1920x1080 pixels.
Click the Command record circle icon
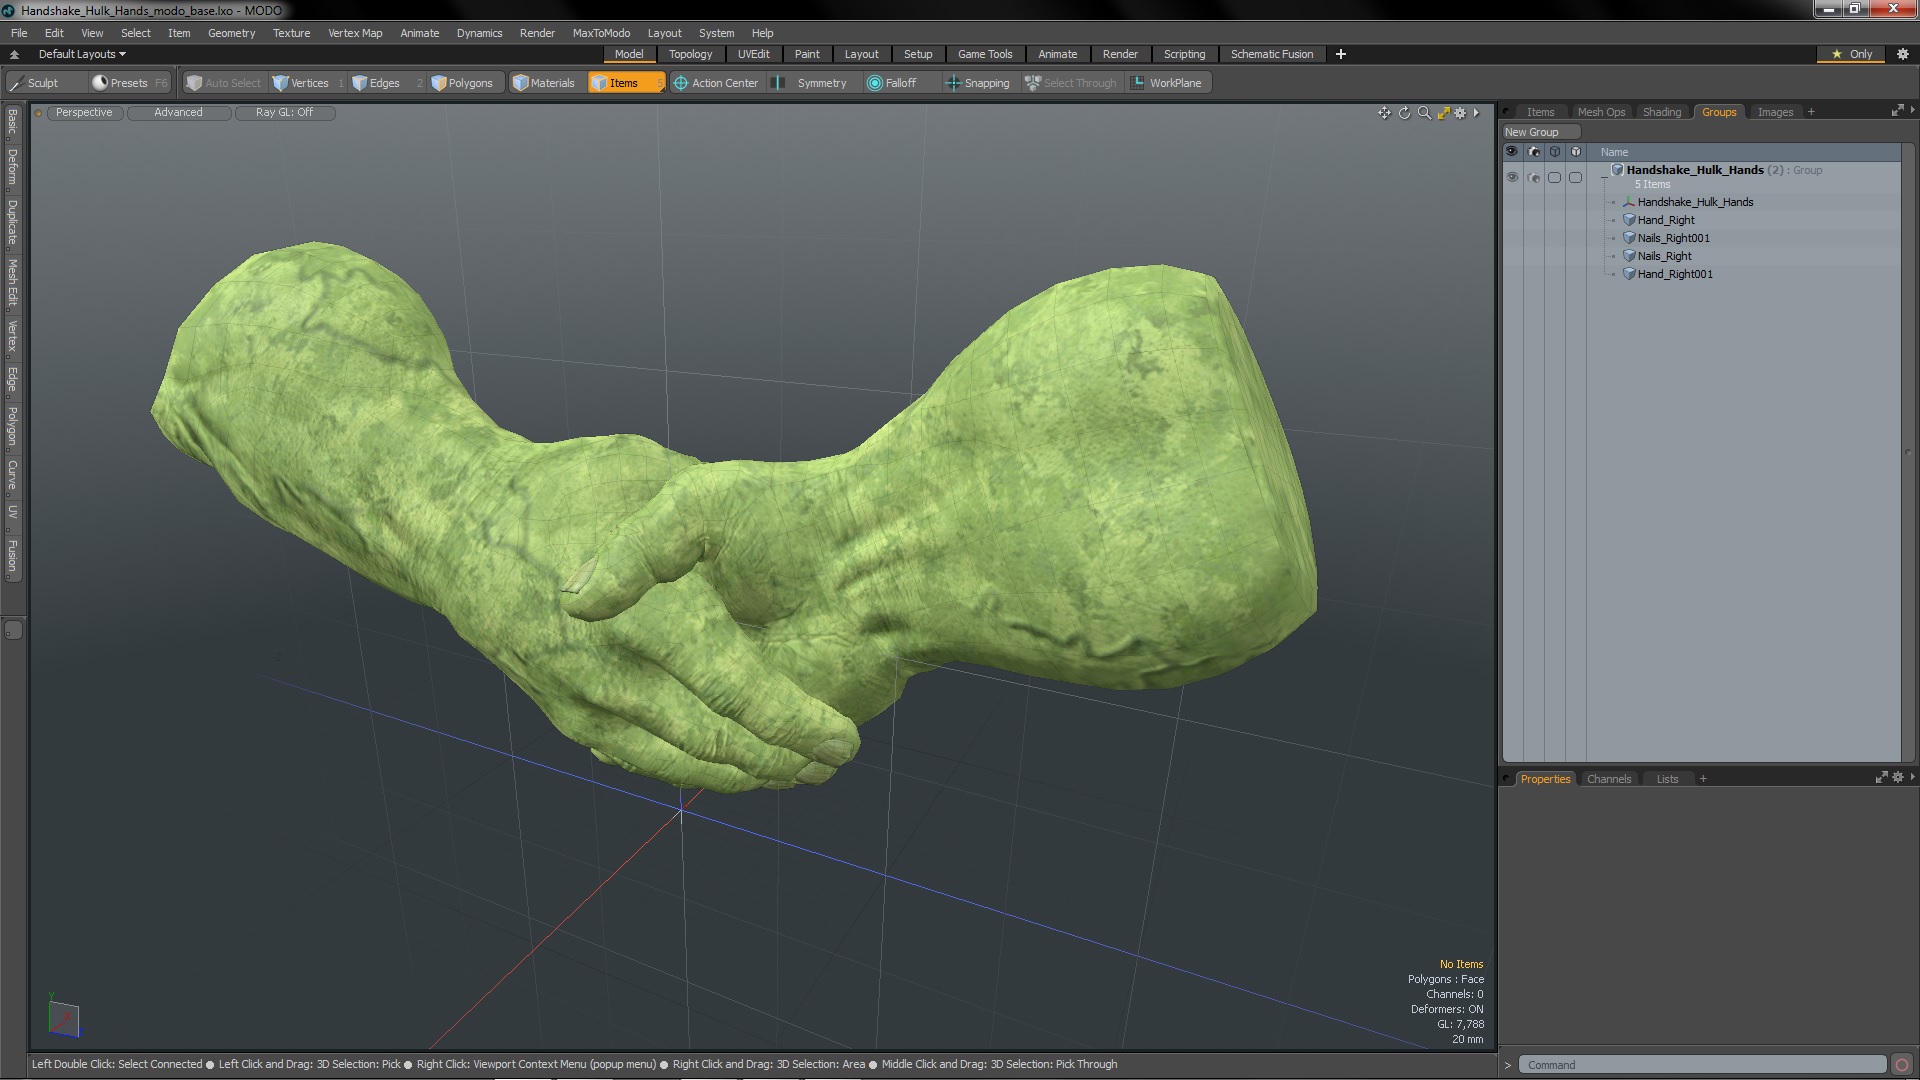click(x=1902, y=1065)
